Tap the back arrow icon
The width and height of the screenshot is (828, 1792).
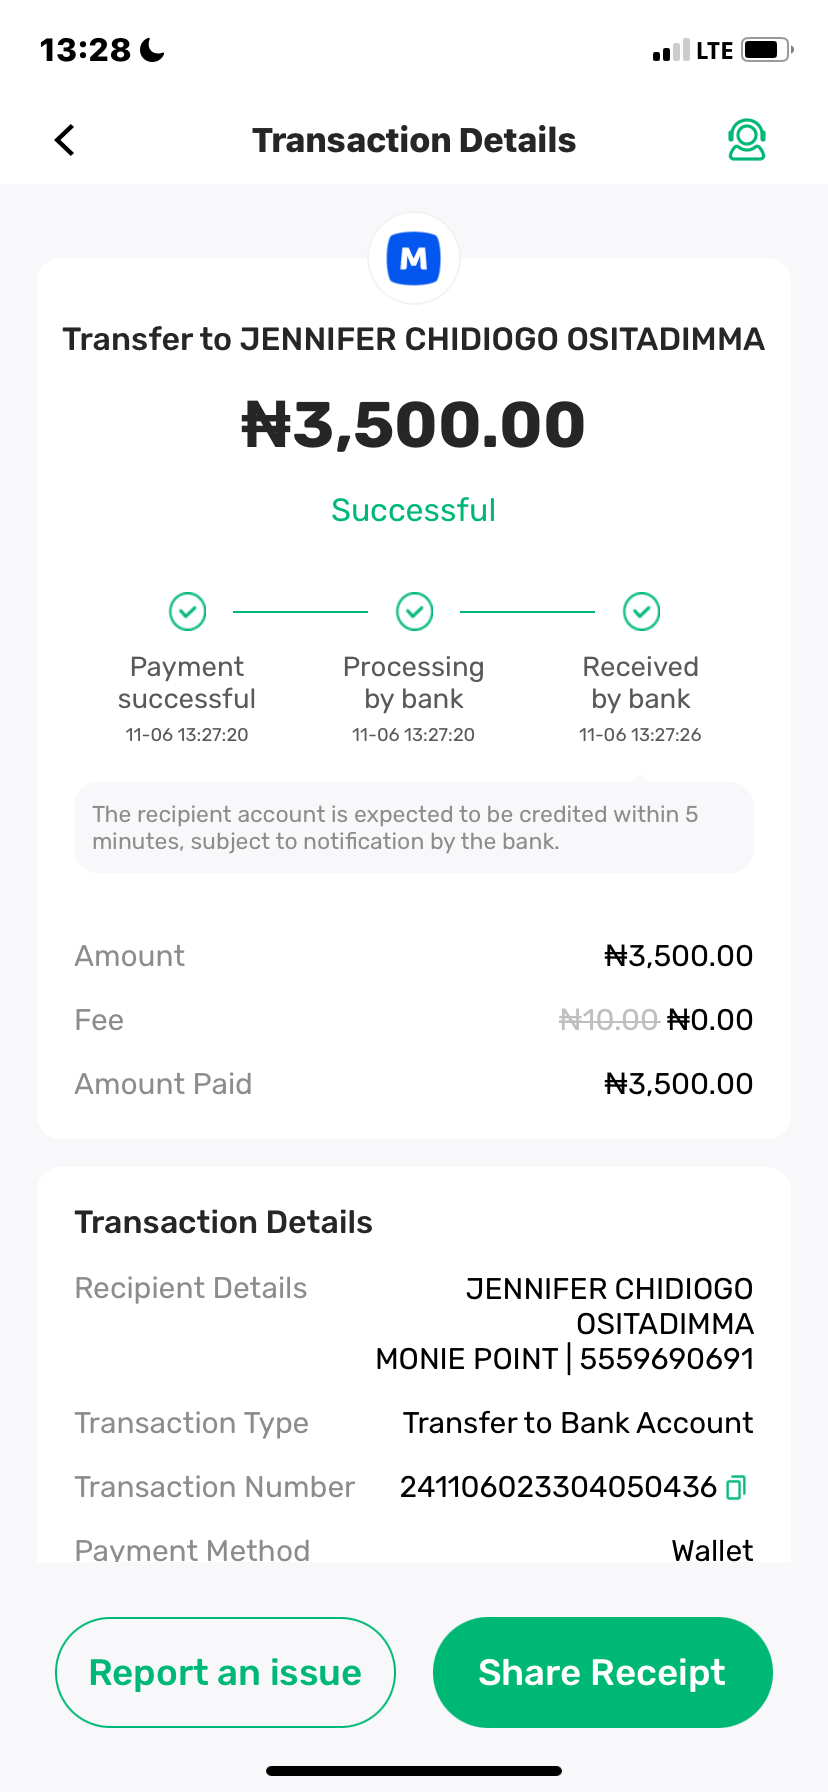(x=65, y=140)
